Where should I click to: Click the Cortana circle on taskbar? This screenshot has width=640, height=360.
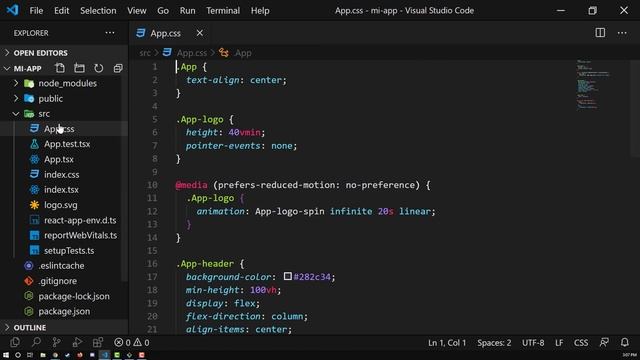[x=18, y=355]
